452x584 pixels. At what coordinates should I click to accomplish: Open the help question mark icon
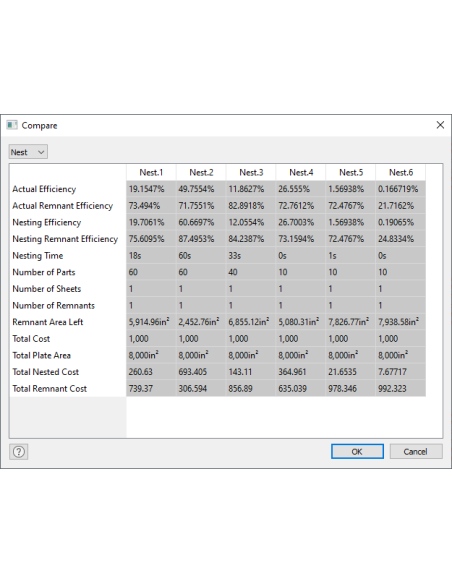pos(19,452)
